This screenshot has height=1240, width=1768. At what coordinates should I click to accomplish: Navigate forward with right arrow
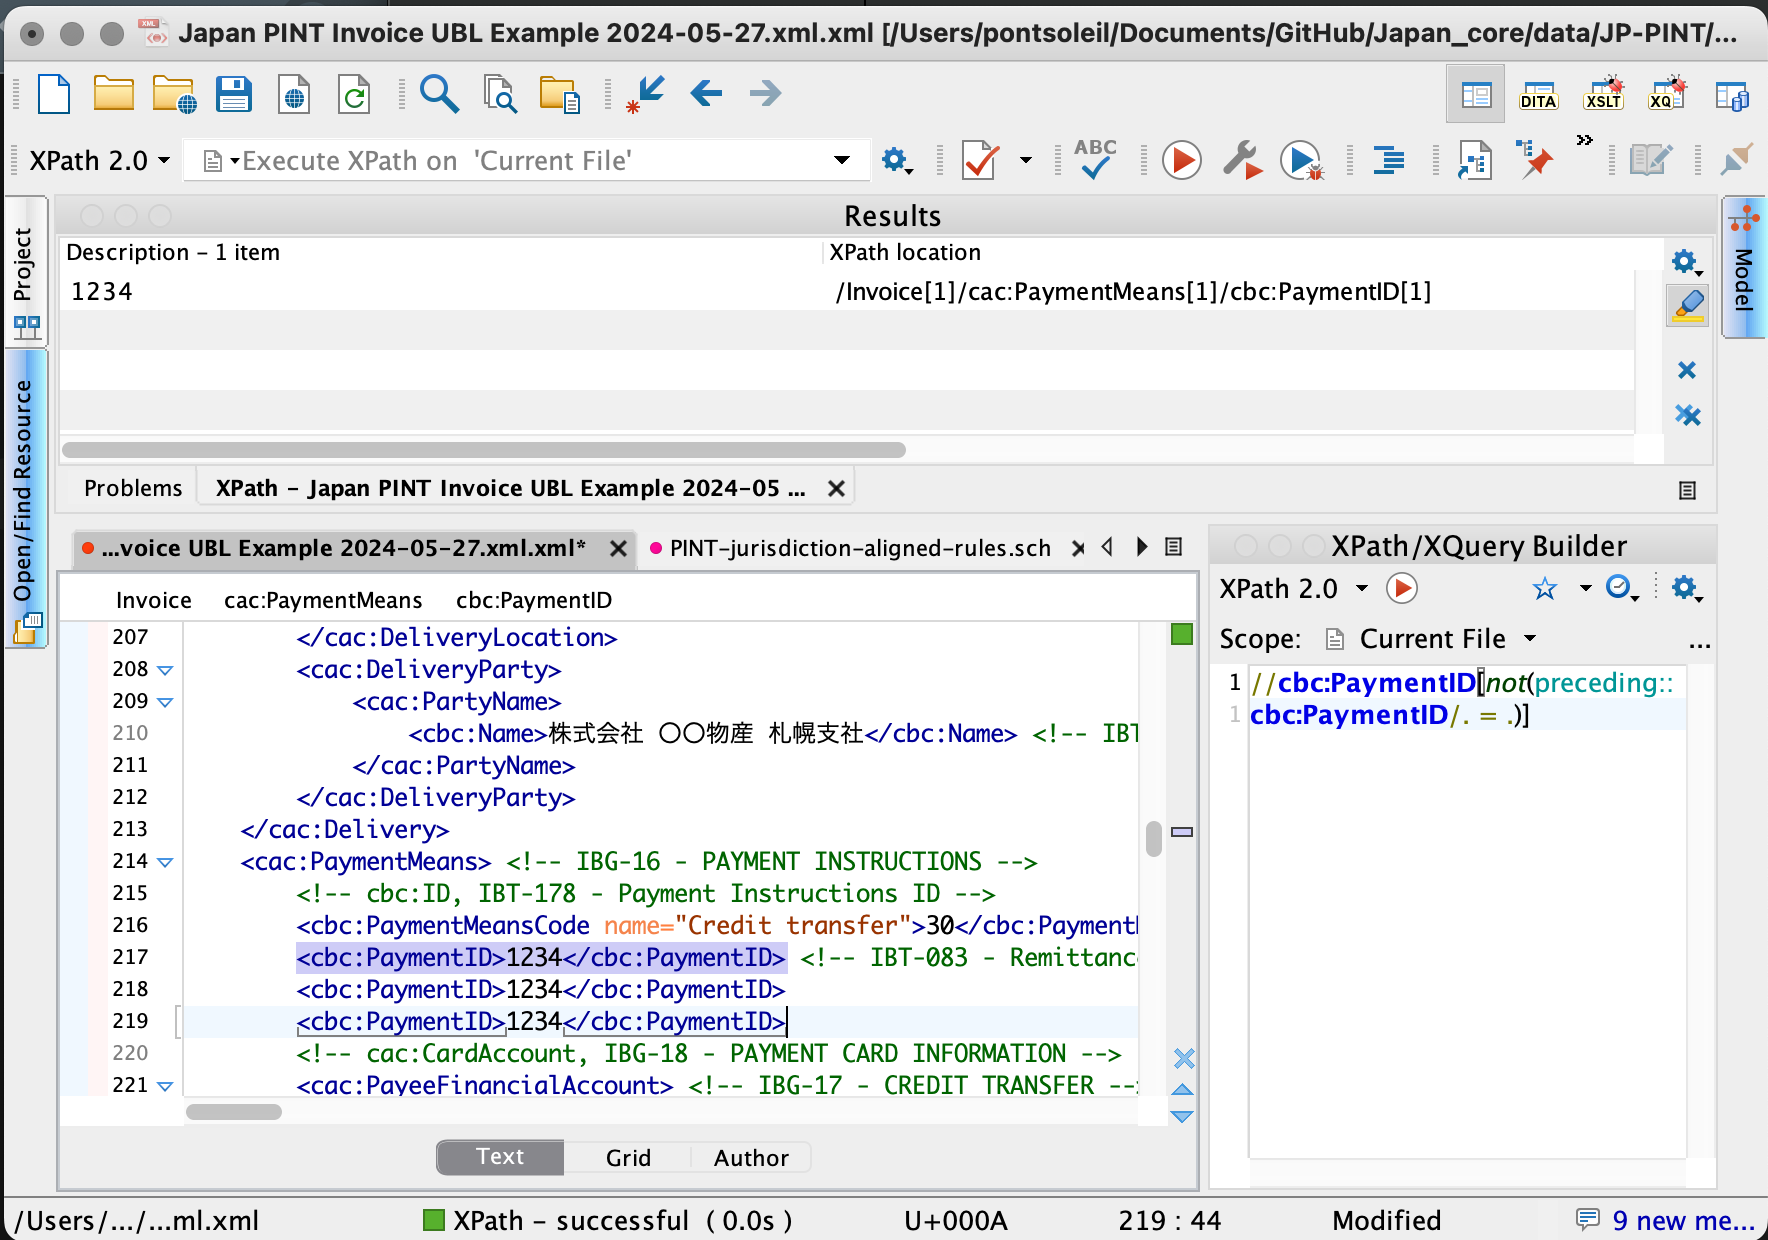(x=766, y=94)
